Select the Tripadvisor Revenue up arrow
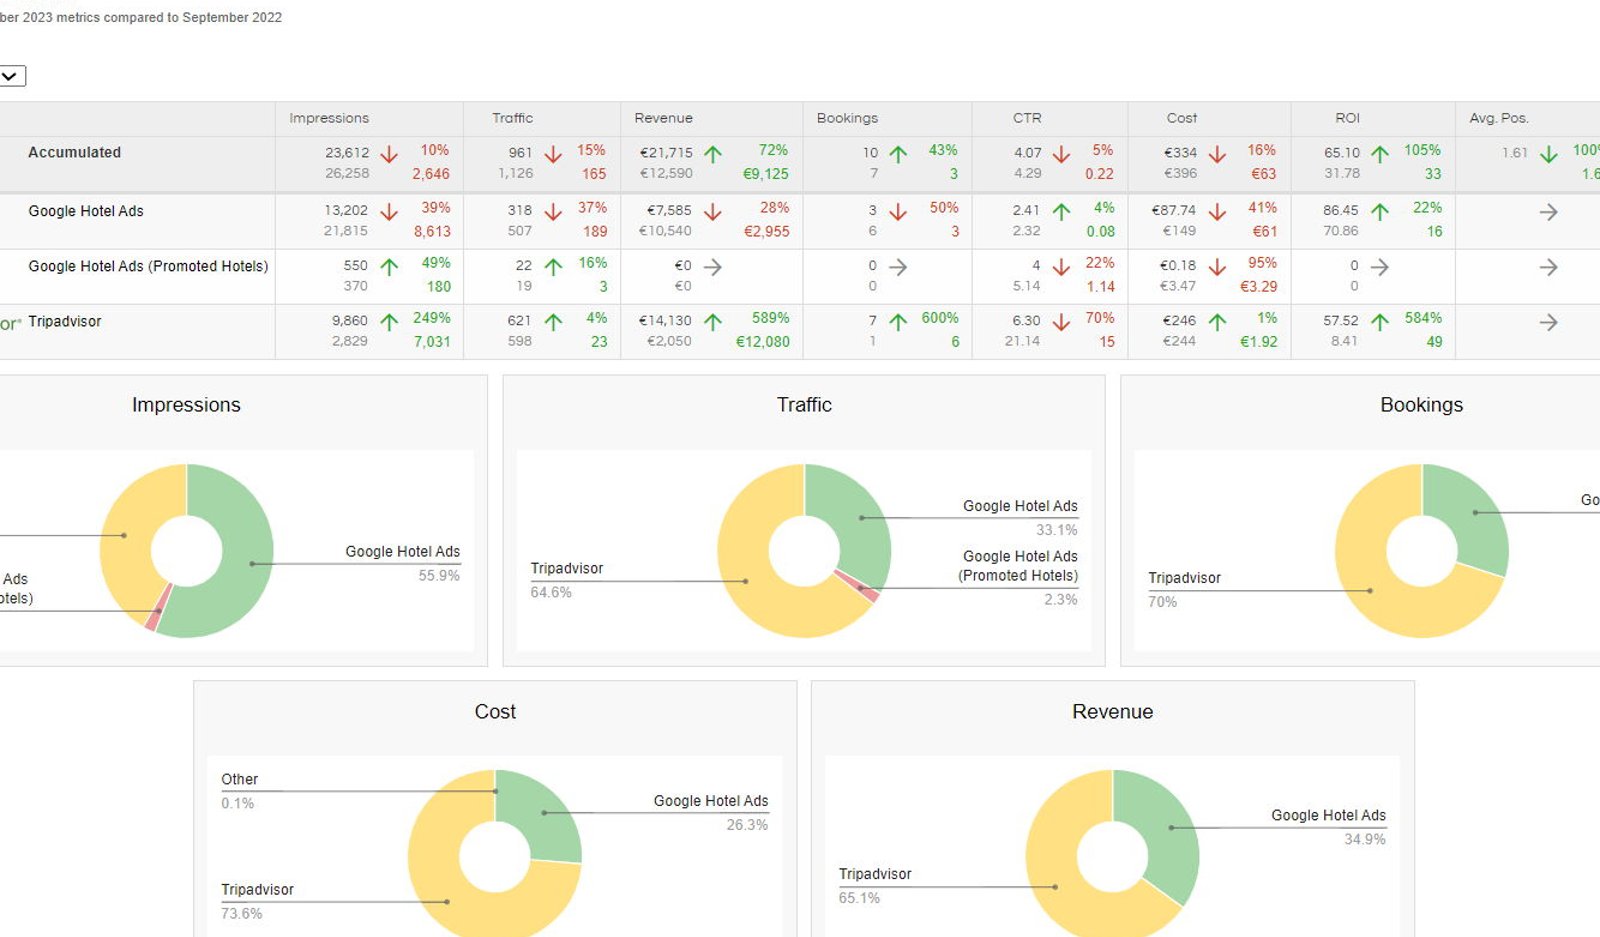The image size is (1600, 937). pyautogui.click(x=713, y=322)
